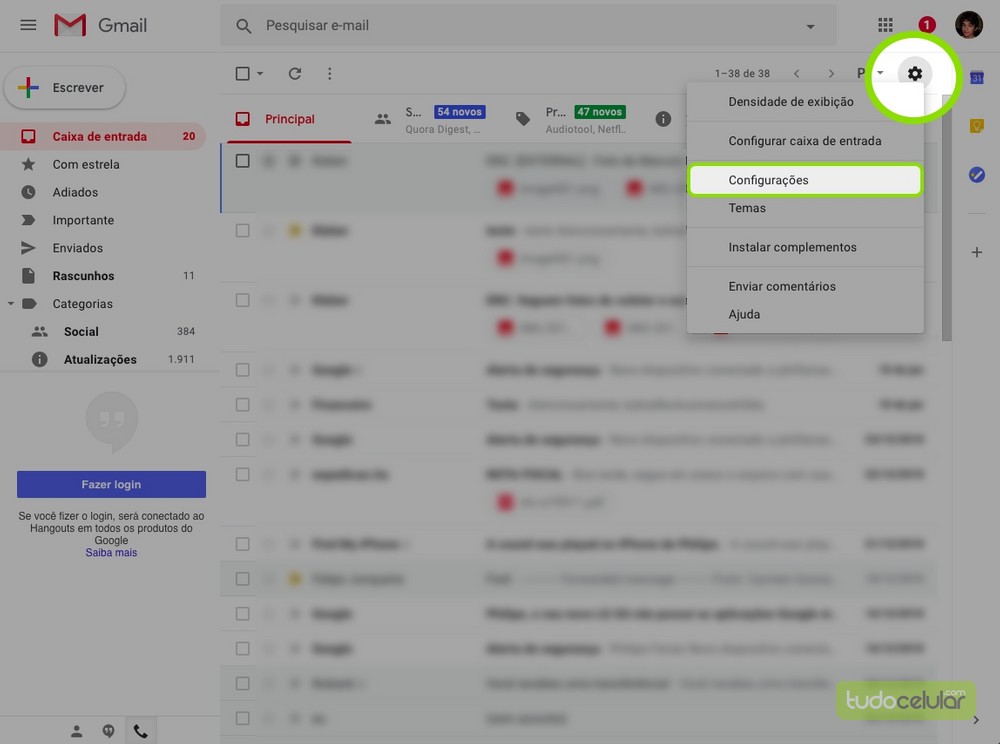This screenshot has height=744, width=1000.
Task: Open the Google apps grid
Action: [885, 25]
